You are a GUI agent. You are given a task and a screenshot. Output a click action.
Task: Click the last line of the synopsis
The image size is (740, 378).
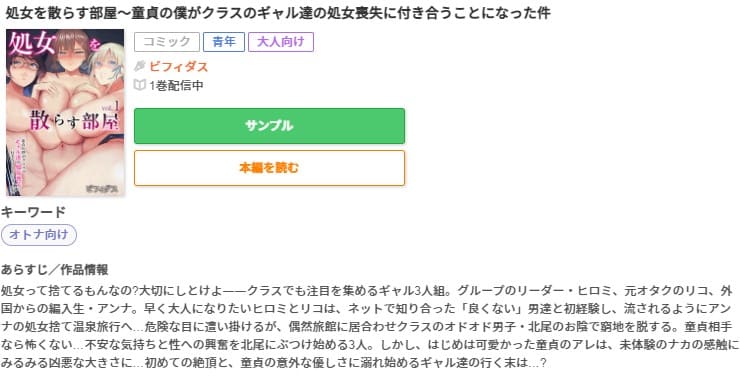coord(274,363)
